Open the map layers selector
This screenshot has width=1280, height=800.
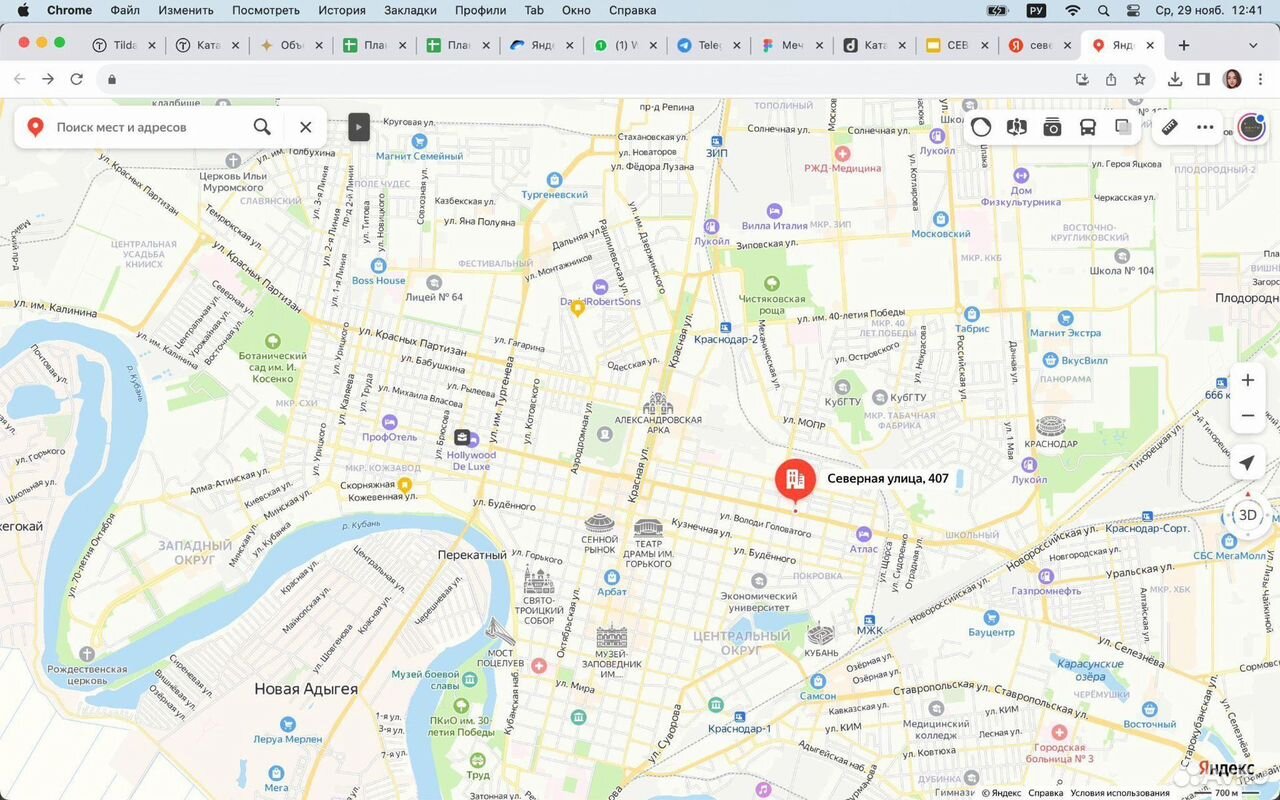click(x=1123, y=127)
